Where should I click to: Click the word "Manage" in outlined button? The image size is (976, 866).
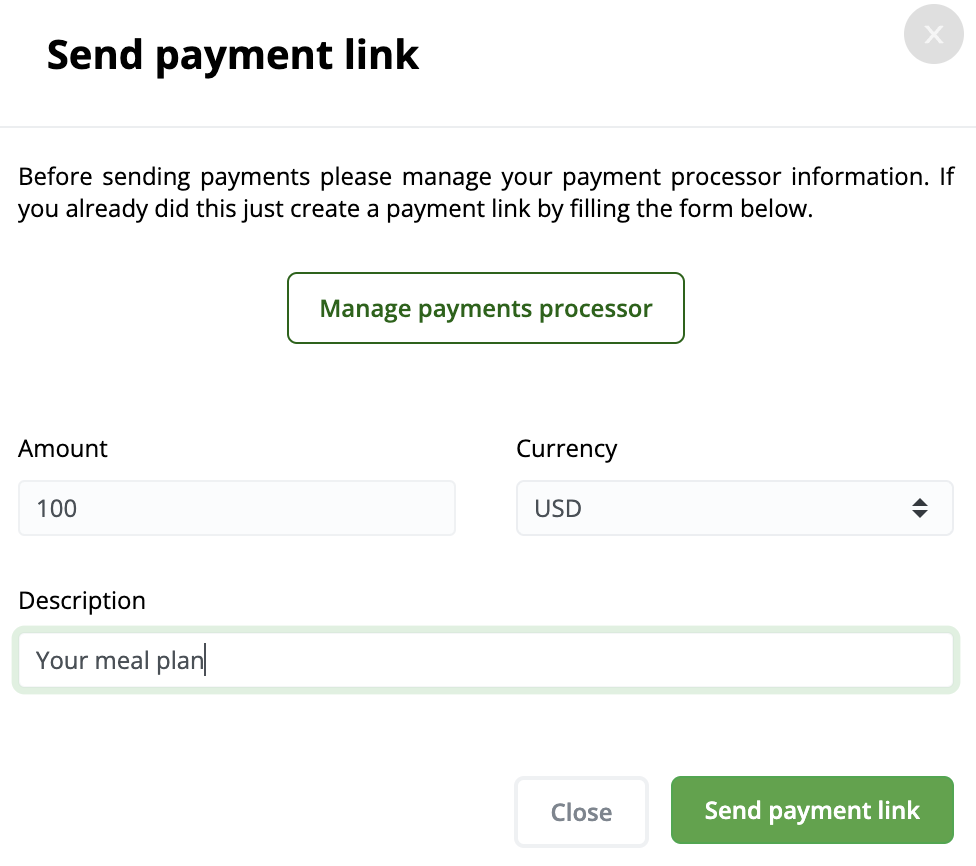(365, 309)
